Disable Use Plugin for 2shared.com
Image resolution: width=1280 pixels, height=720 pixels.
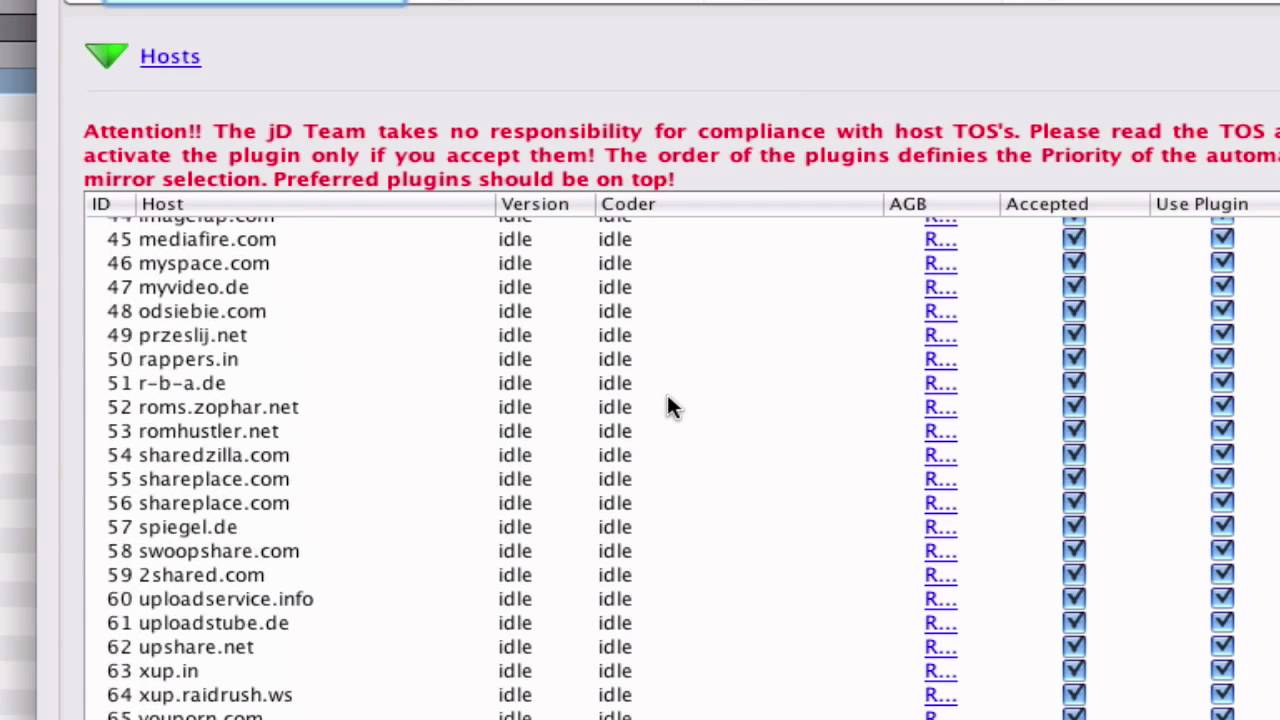[1222, 574]
